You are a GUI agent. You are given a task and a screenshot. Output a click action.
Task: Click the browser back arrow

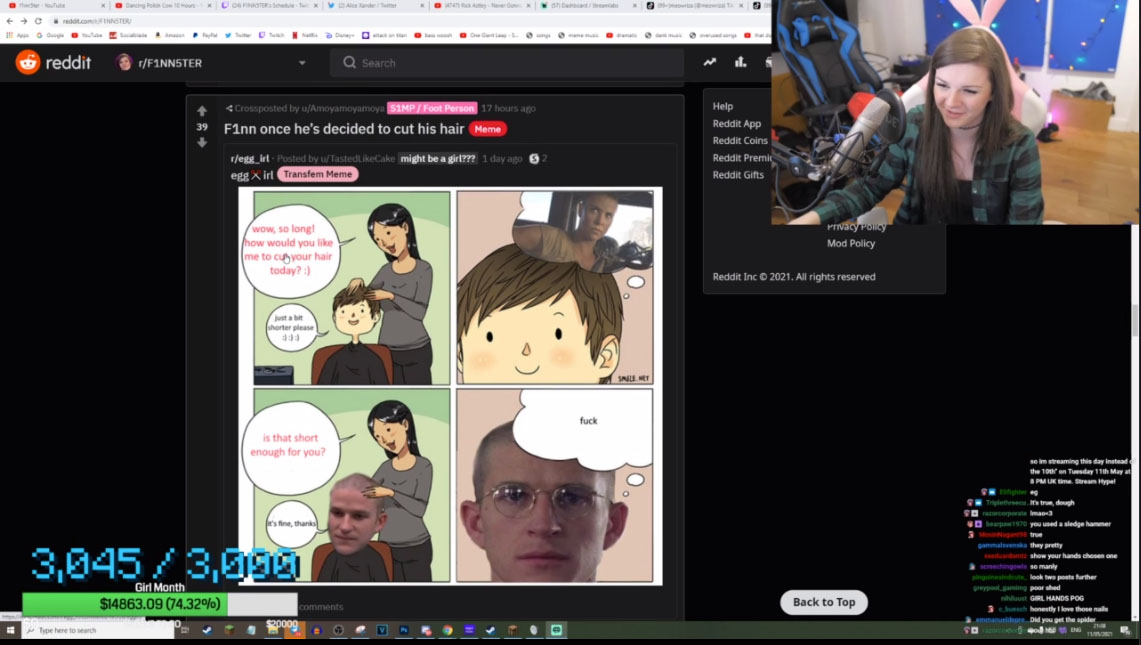tap(9, 21)
